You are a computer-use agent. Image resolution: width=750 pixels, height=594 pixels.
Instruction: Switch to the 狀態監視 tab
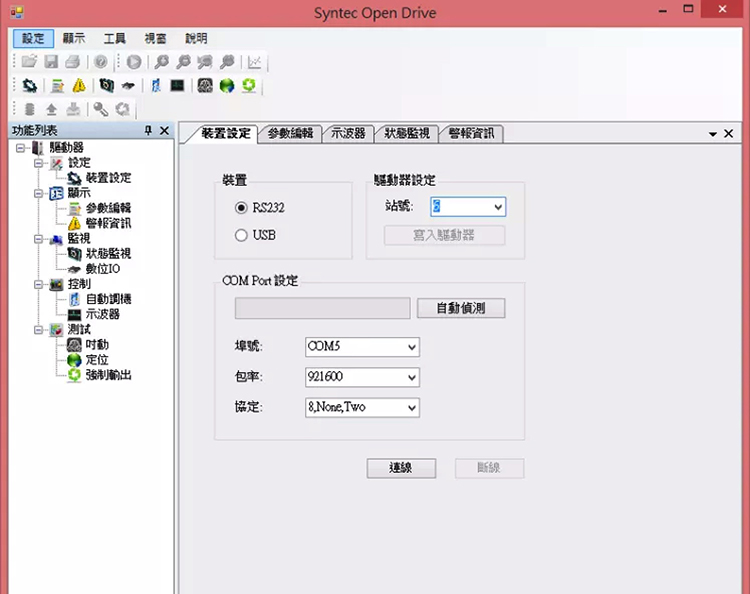(x=407, y=133)
